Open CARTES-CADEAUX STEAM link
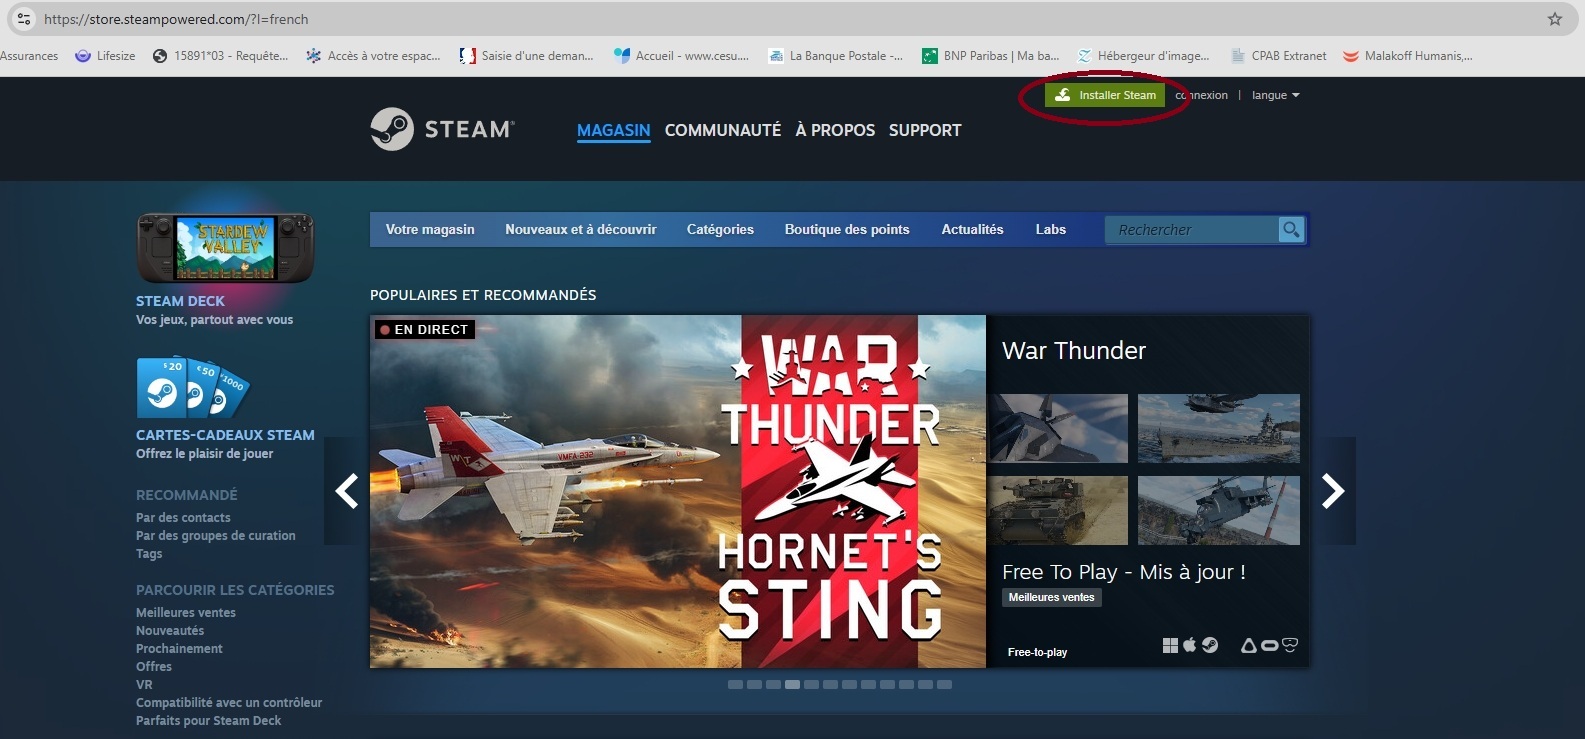The width and height of the screenshot is (1585, 739). 225,435
